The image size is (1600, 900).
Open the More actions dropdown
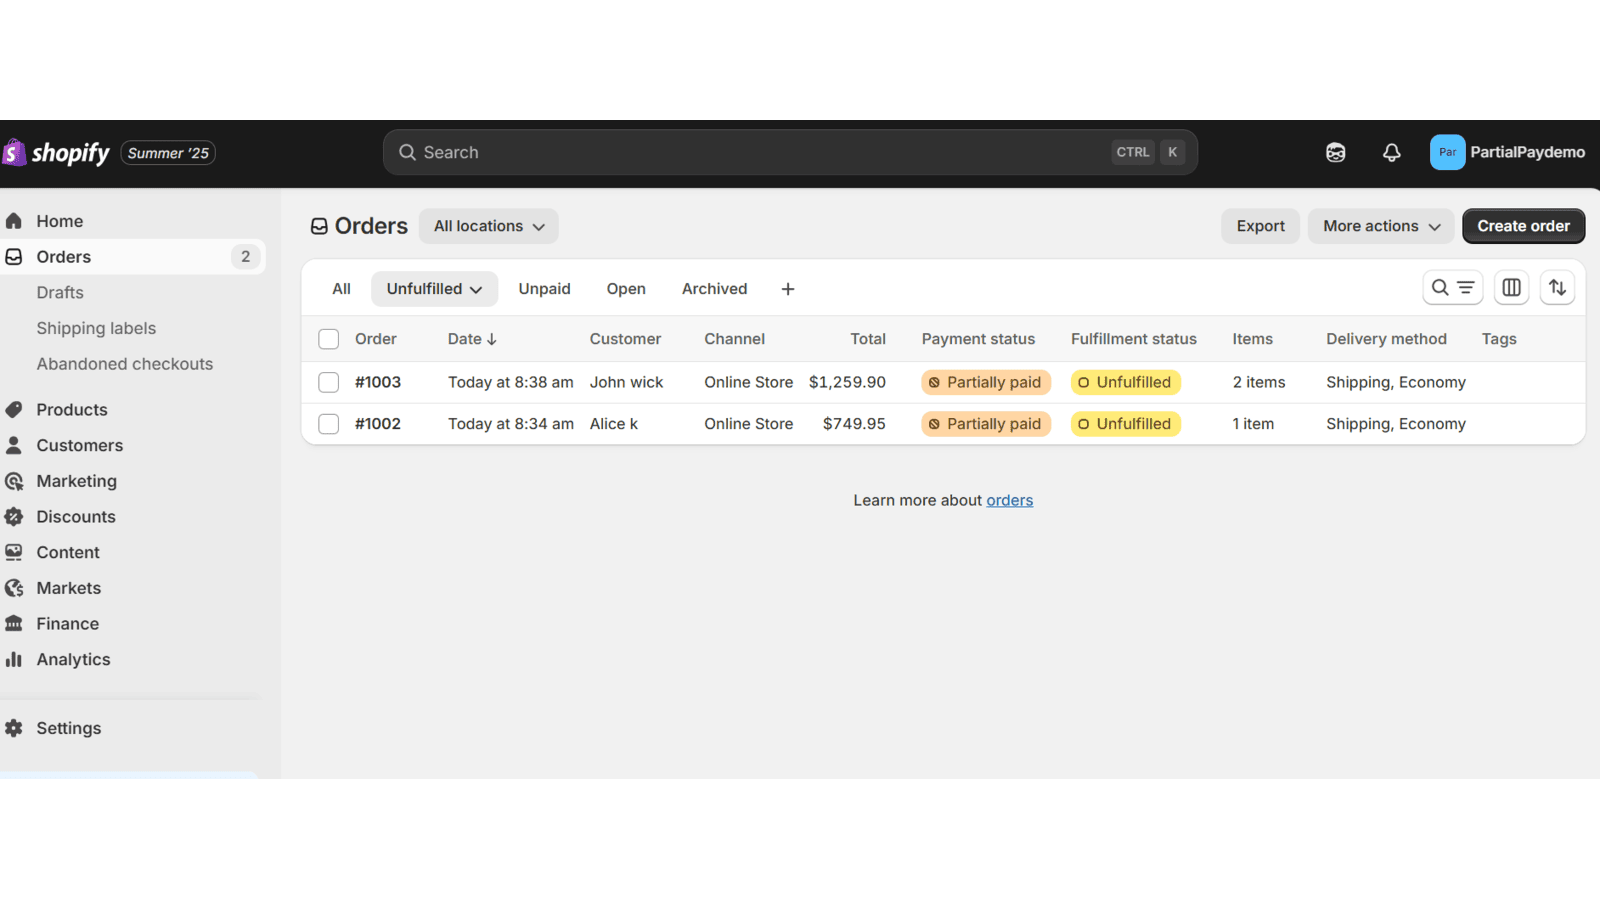pos(1380,226)
